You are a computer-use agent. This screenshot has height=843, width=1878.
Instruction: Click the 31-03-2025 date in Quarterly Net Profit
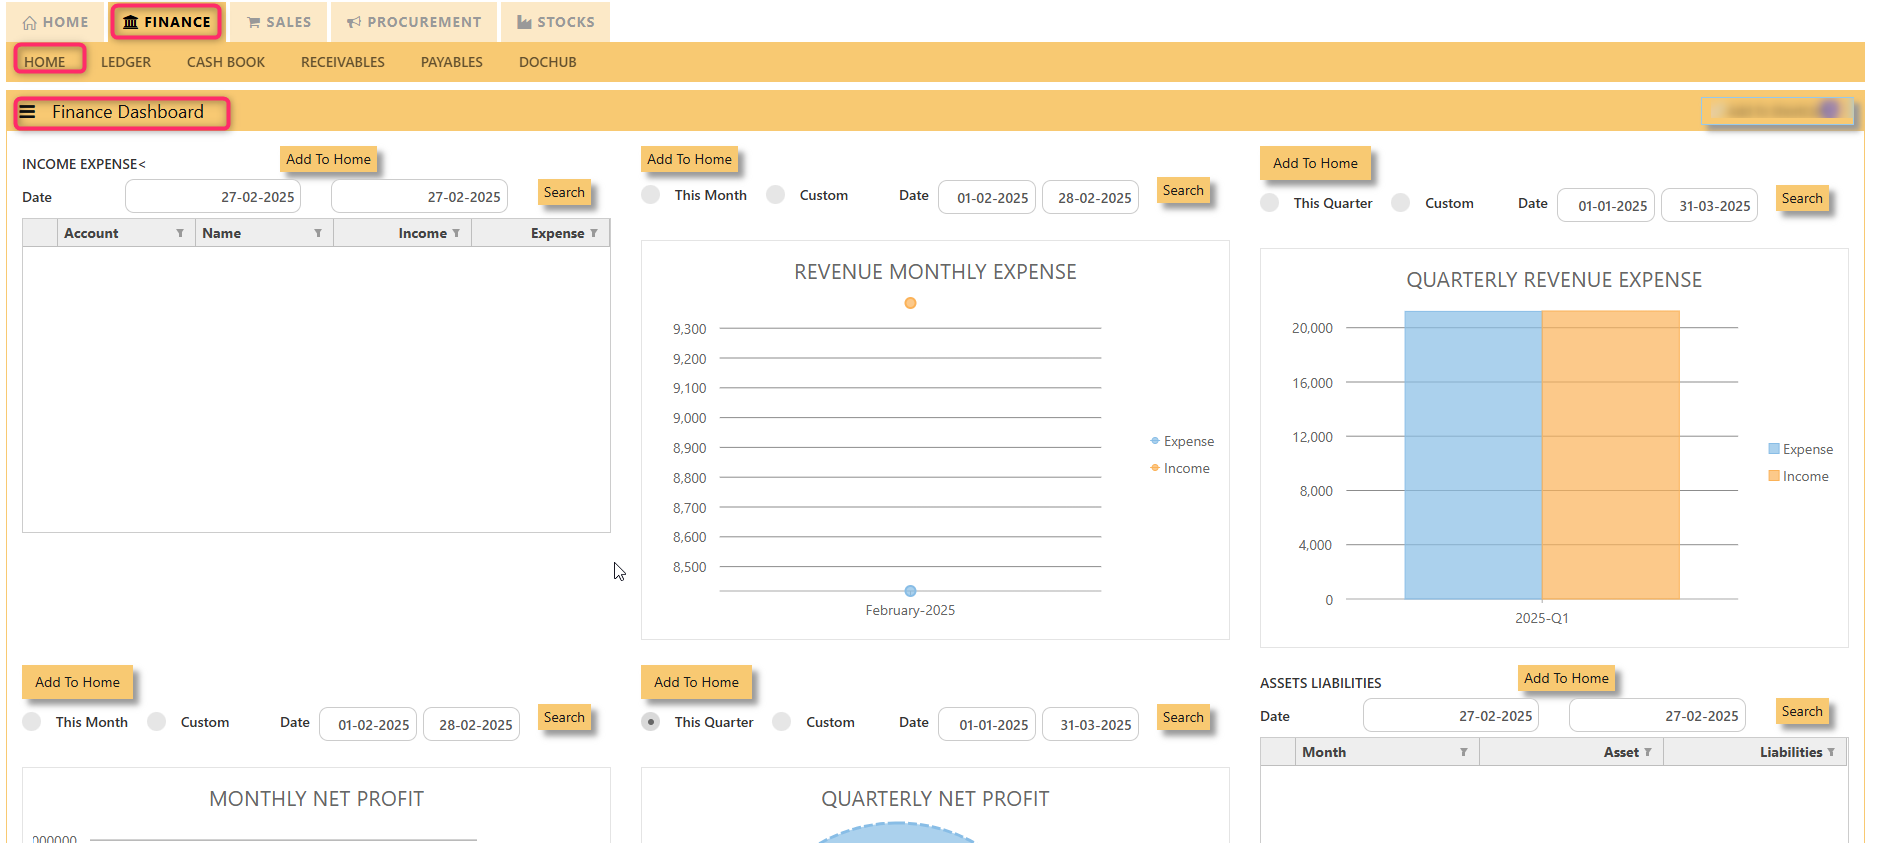tap(1090, 724)
